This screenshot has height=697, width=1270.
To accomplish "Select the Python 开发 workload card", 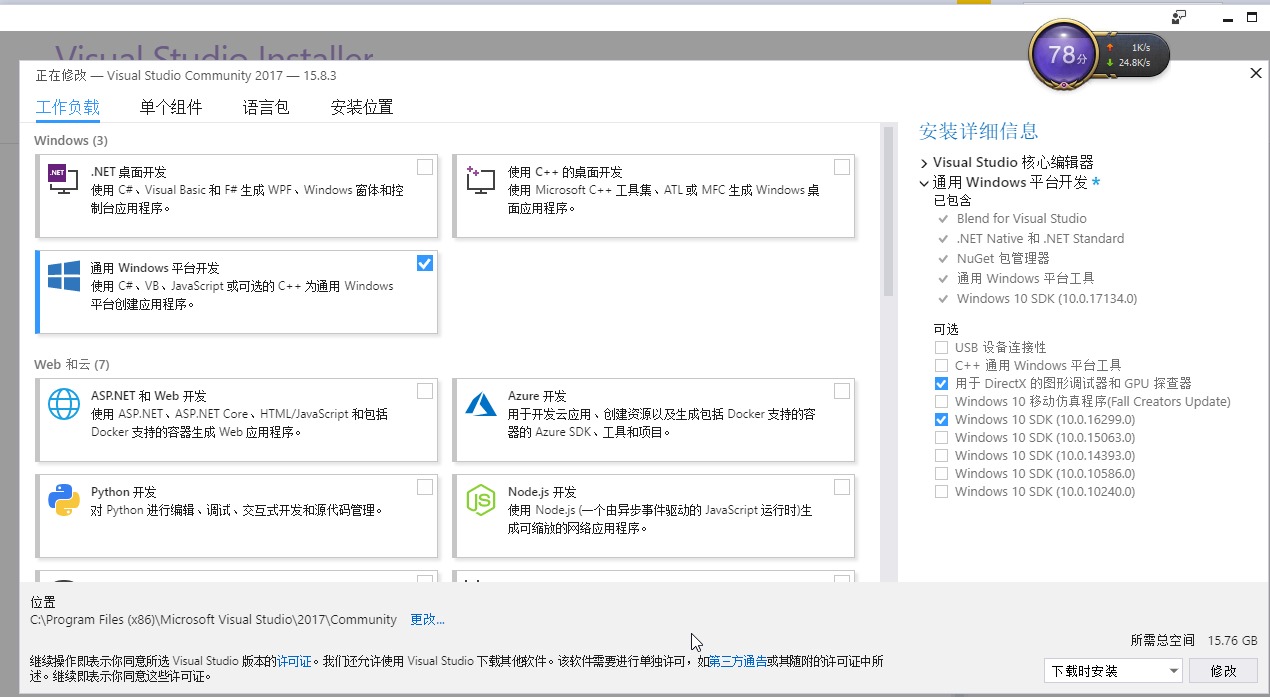I will [x=236, y=516].
